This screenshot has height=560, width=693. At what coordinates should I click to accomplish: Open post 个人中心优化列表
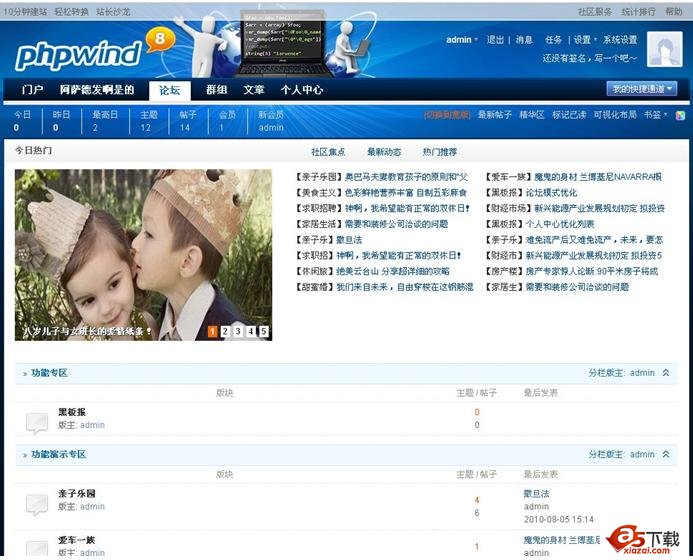click(560, 224)
